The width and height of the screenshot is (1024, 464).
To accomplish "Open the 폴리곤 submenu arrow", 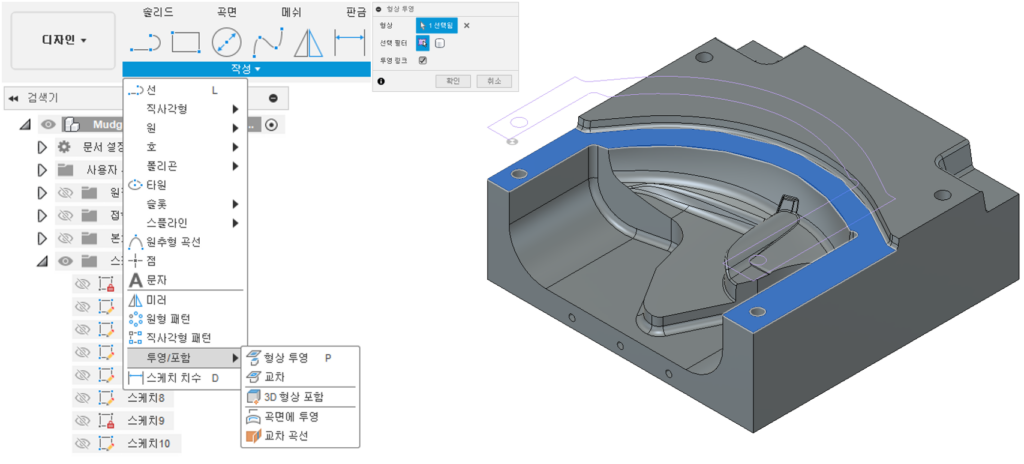I will pos(235,166).
